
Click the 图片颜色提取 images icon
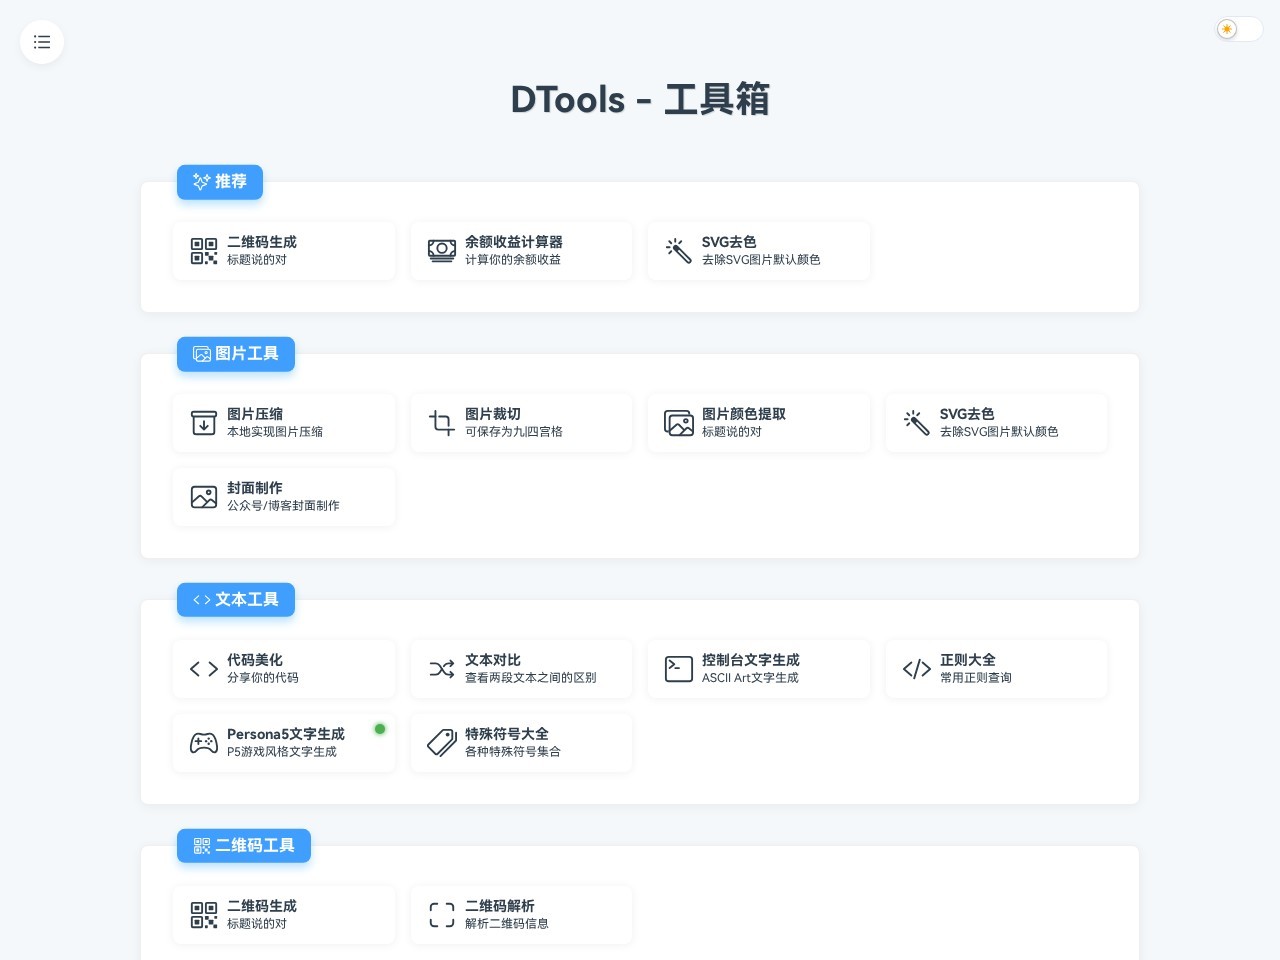pos(679,423)
